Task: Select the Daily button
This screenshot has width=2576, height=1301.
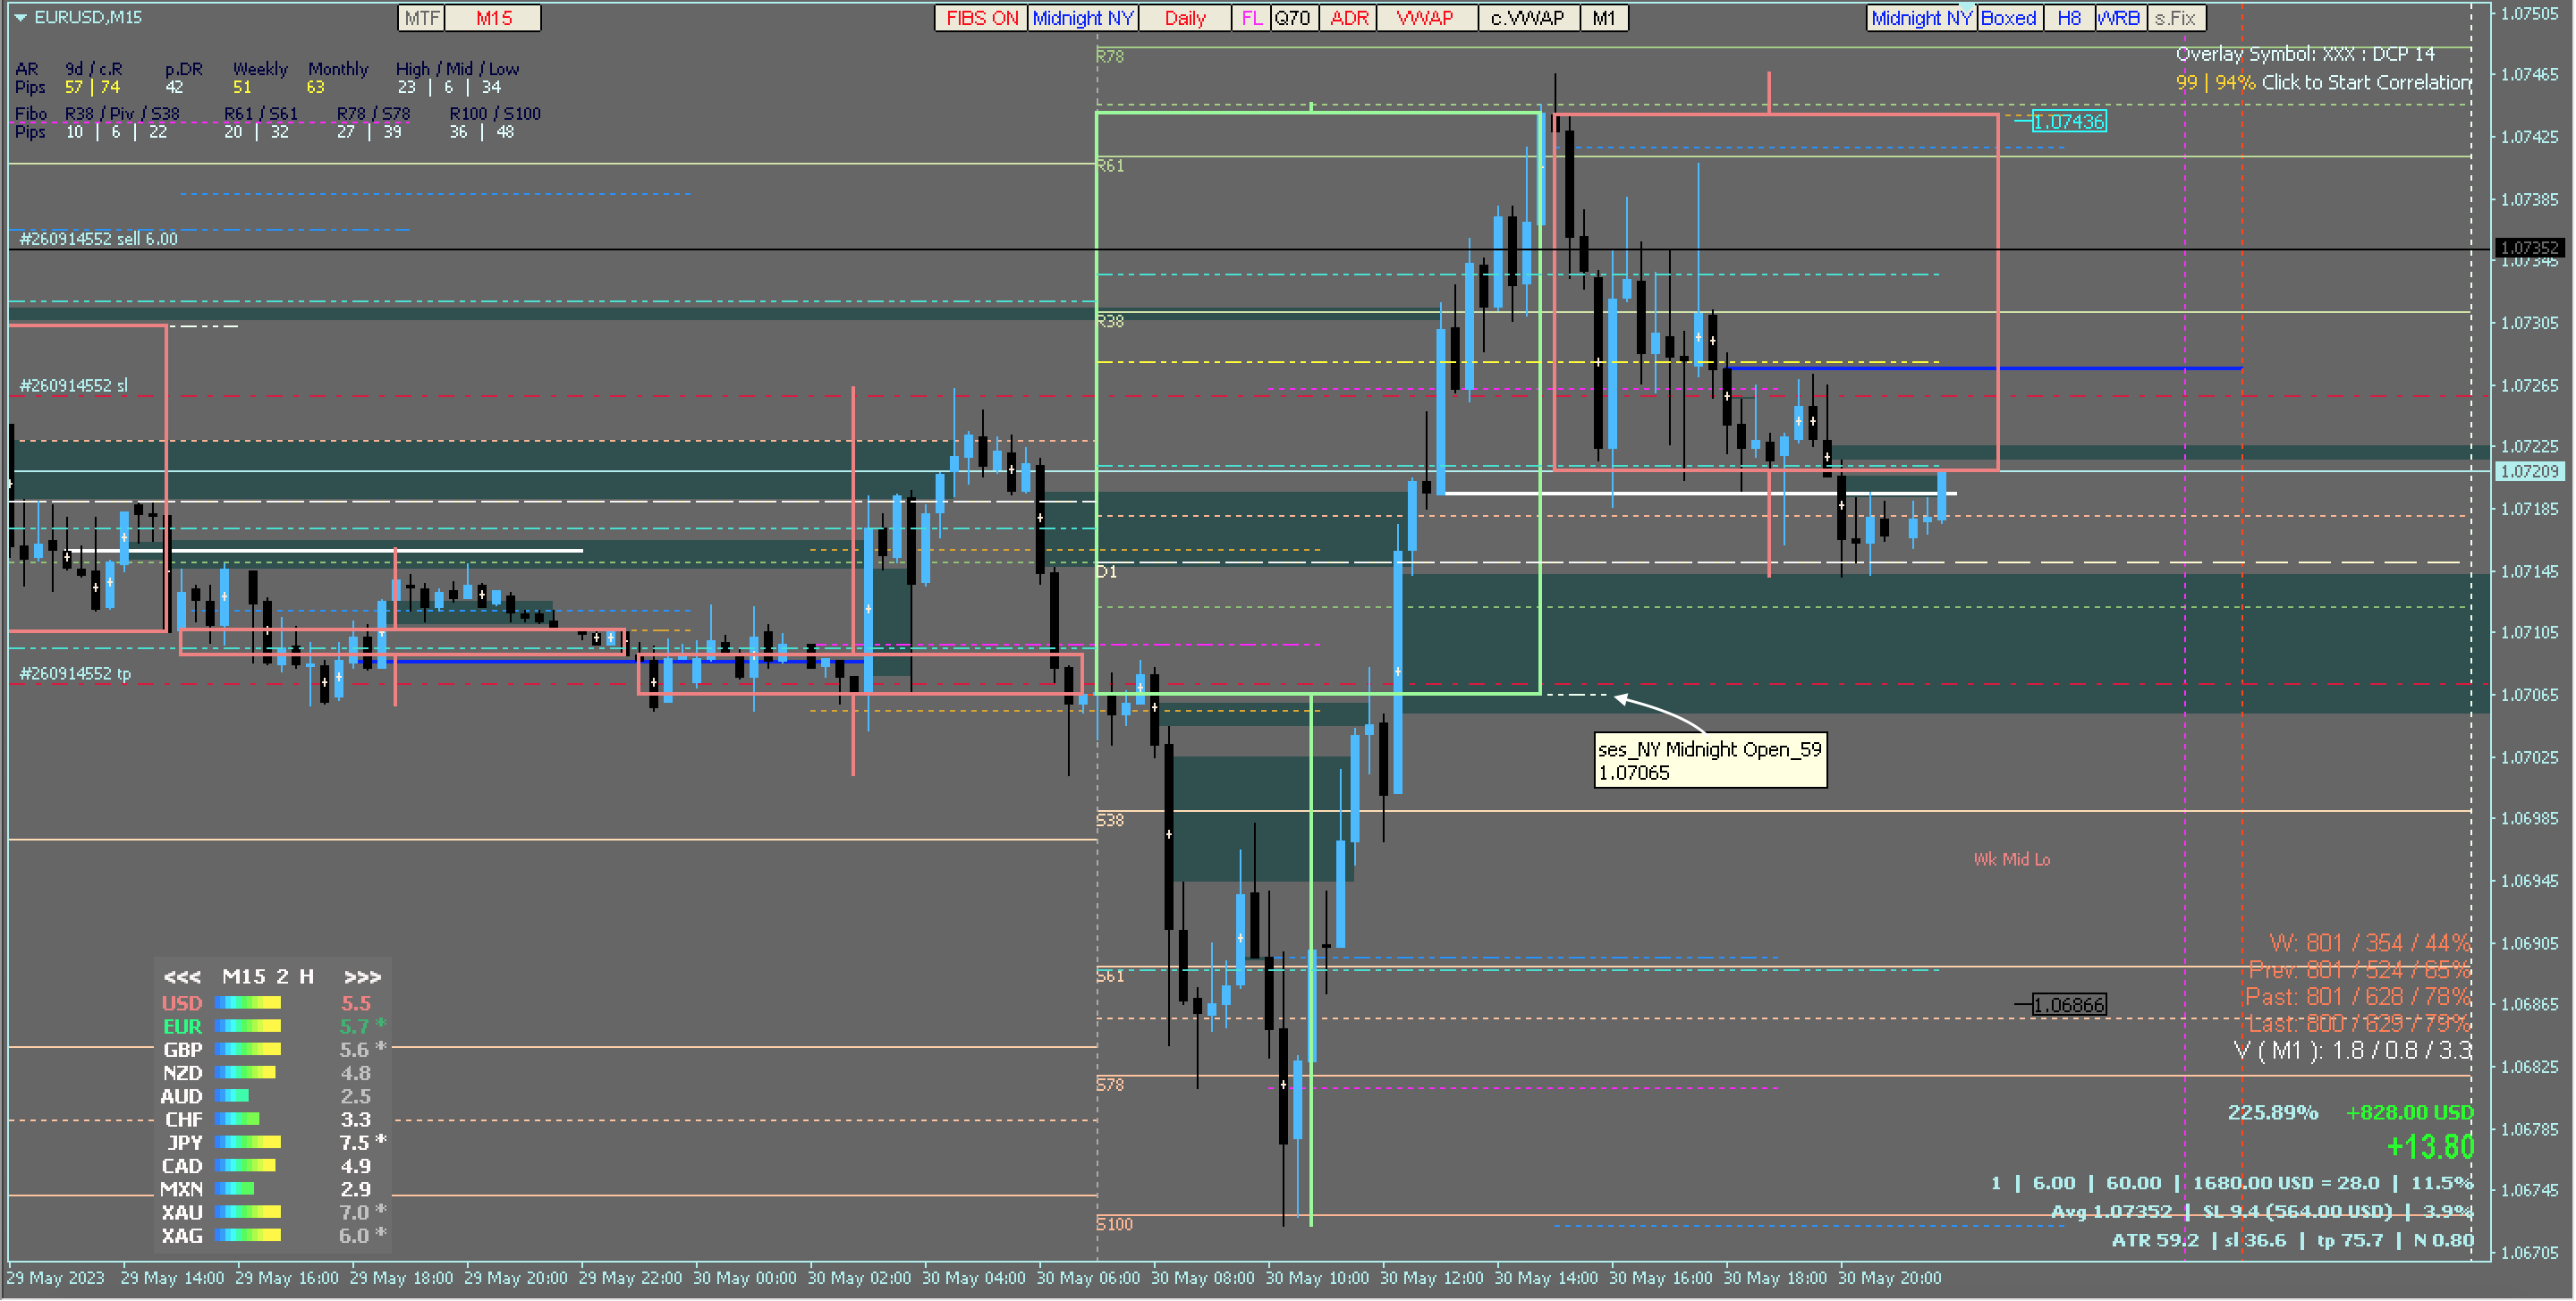Action: pos(1184,18)
